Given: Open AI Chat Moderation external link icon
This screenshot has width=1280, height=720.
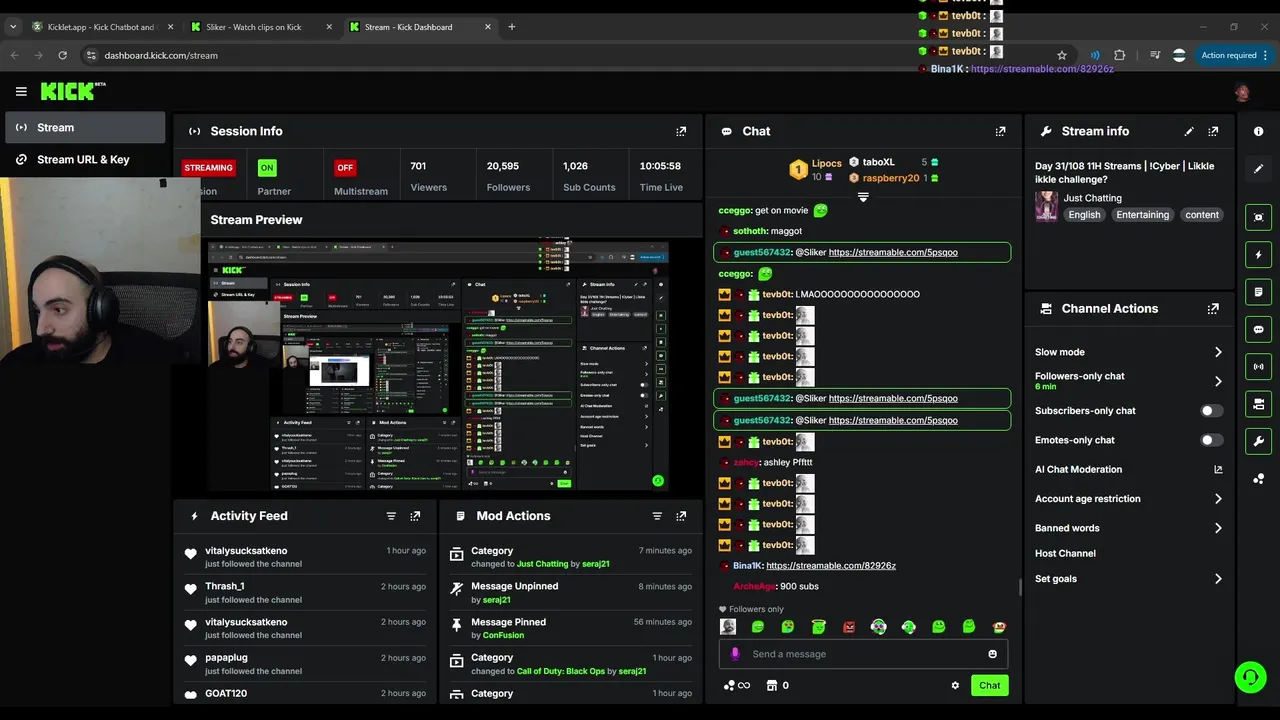Looking at the screenshot, I should tap(1218, 469).
